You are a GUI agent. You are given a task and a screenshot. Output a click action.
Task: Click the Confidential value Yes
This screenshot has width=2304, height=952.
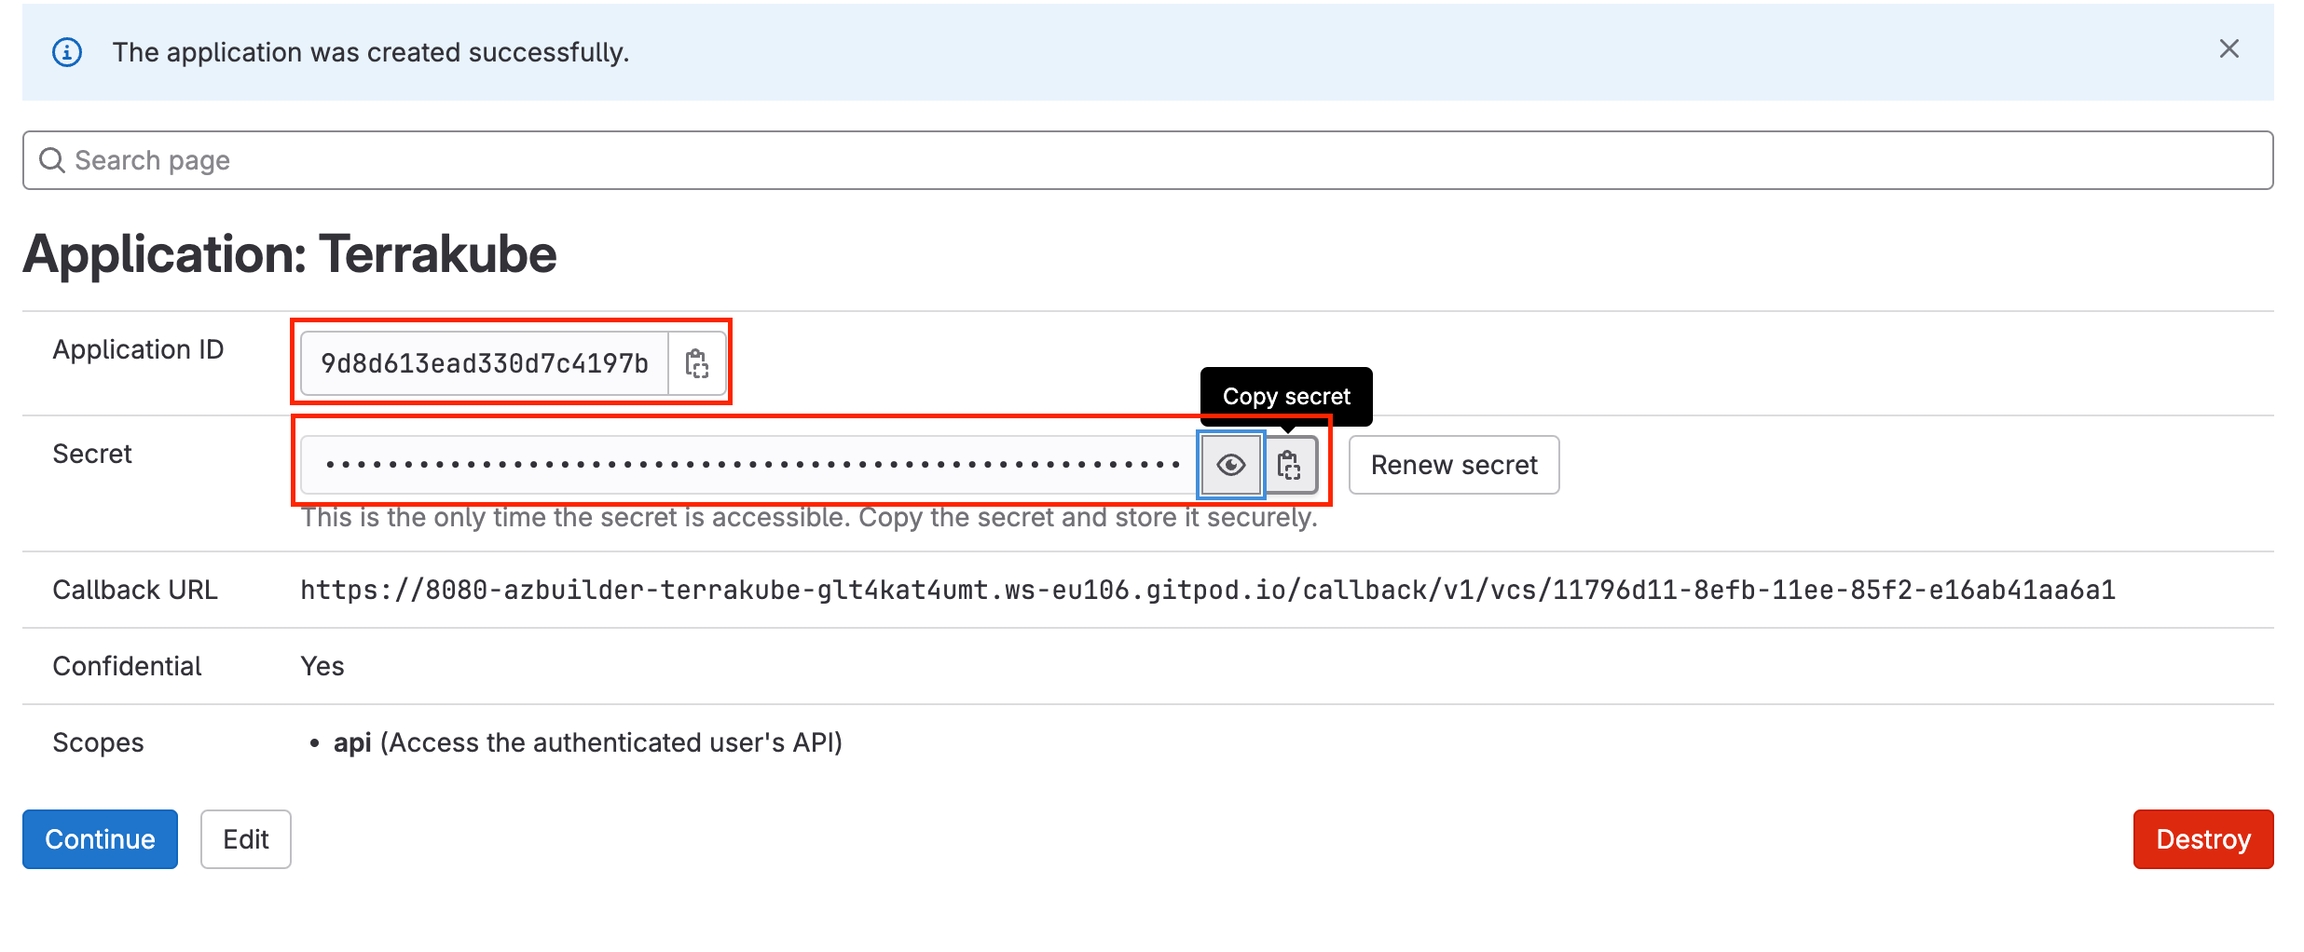[322, 667]
